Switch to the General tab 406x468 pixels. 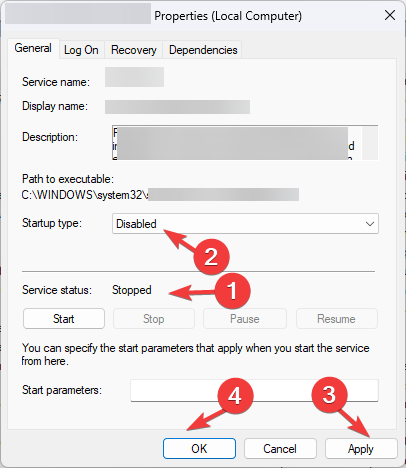pos(33,48)
